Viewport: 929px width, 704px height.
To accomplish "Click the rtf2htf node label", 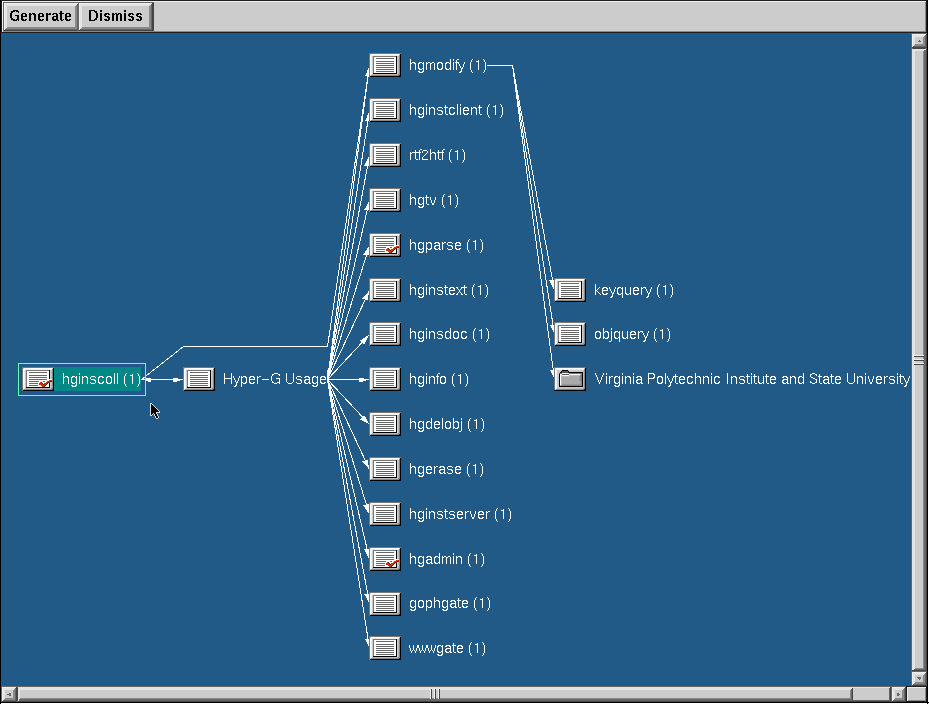I will click(x=437, y=155).
